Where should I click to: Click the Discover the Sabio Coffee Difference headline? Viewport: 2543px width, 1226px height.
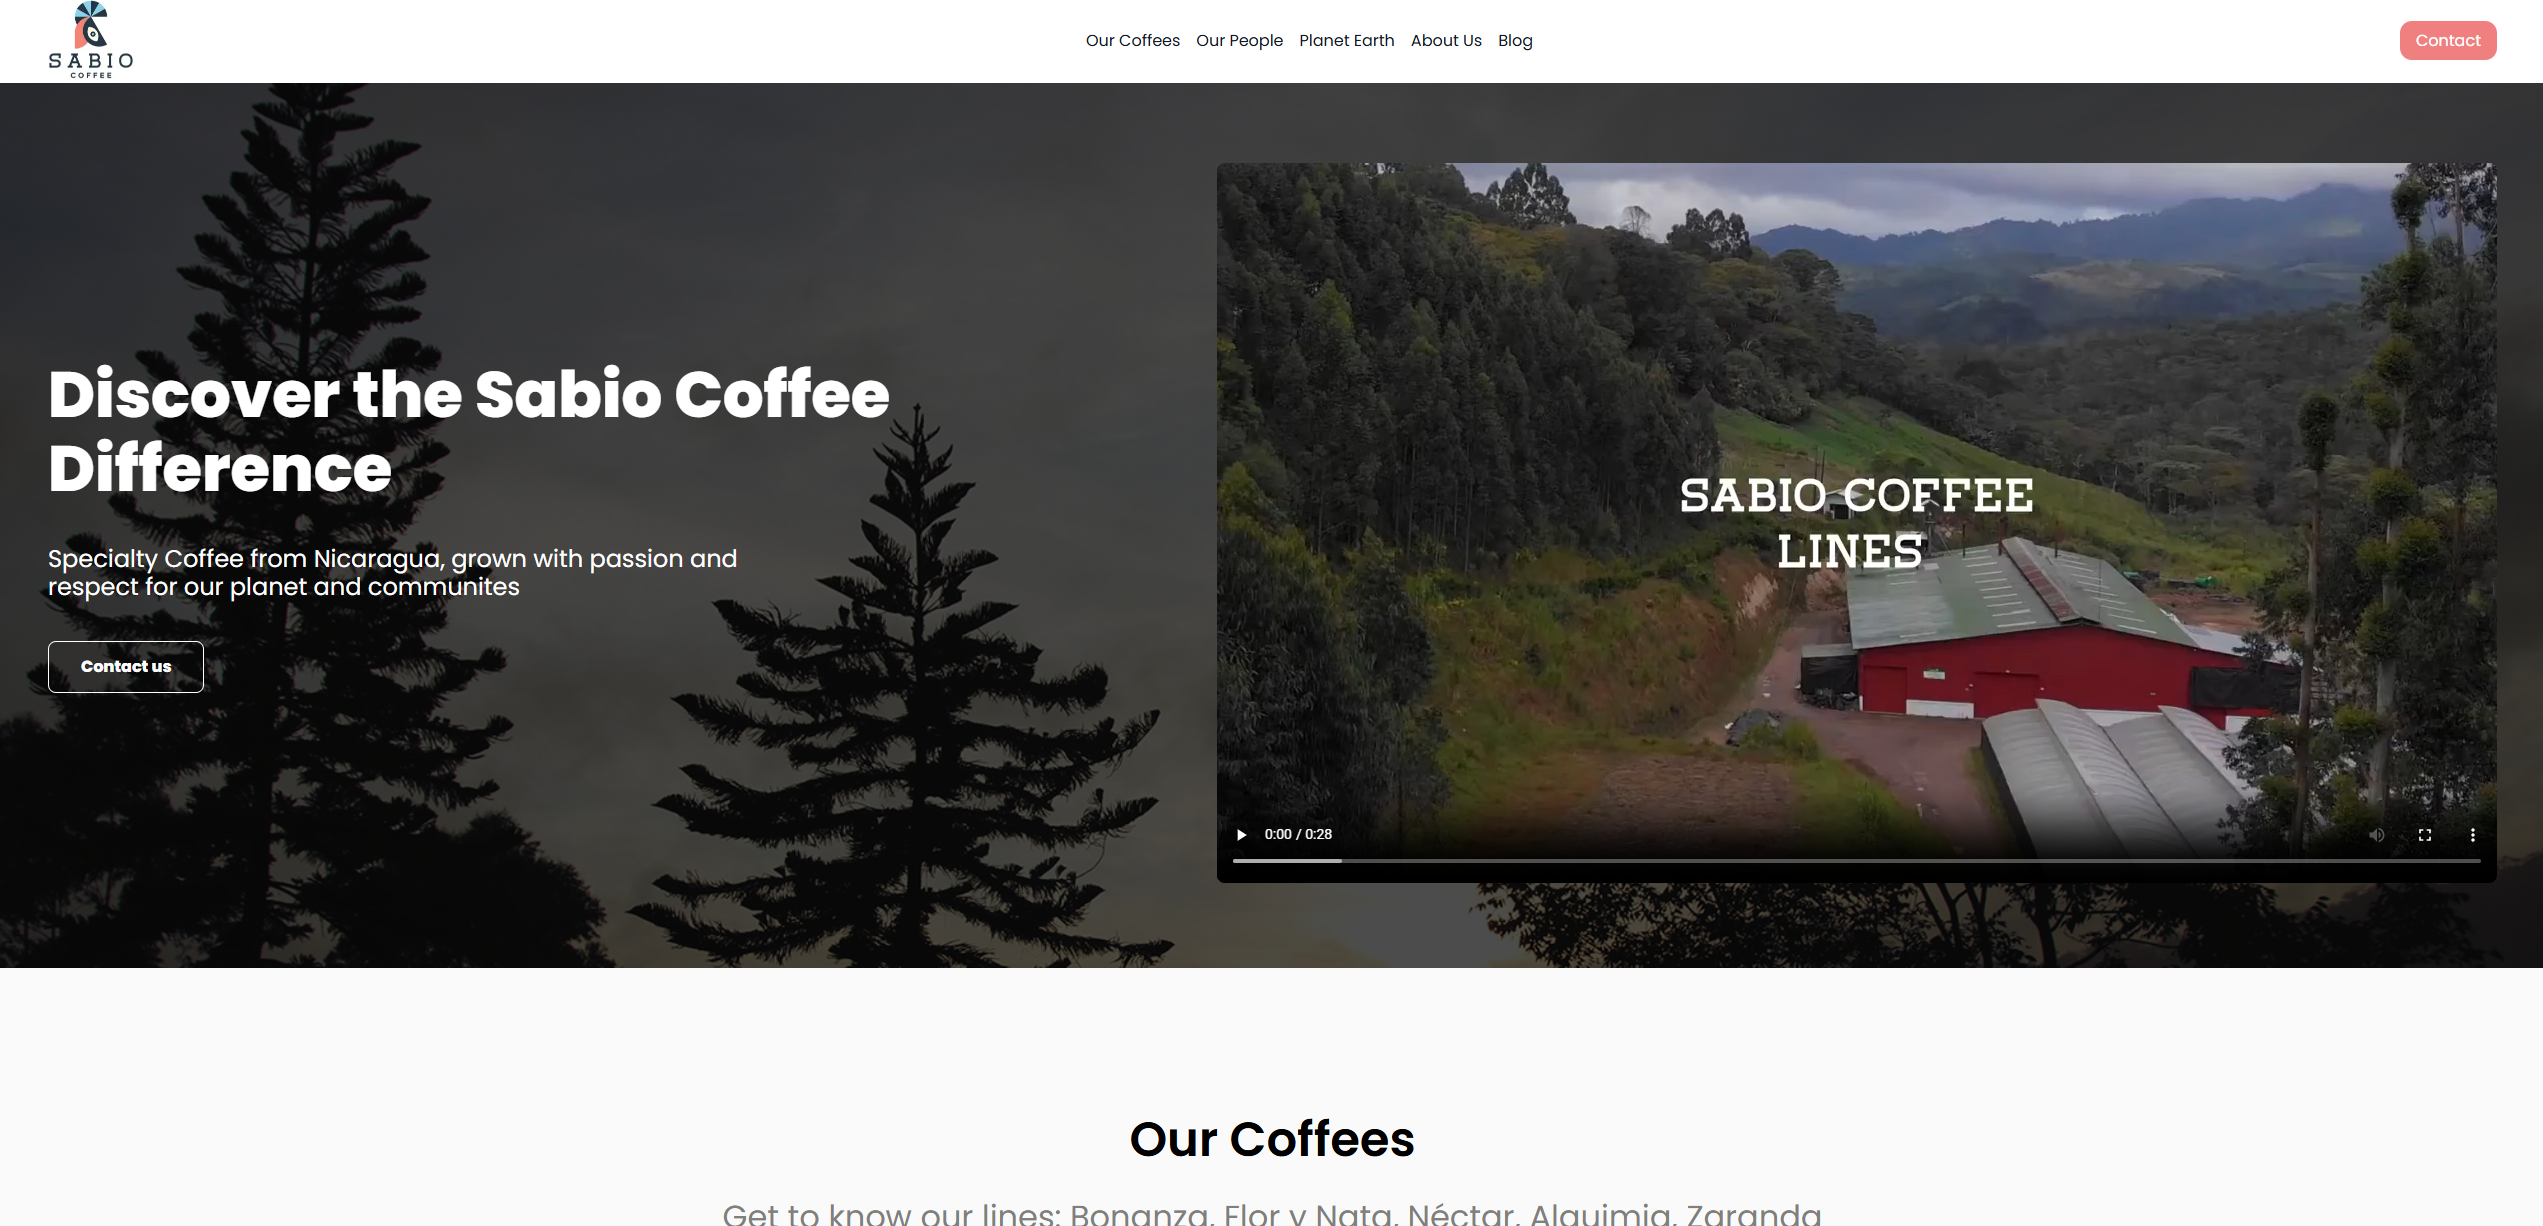[469, 431]
